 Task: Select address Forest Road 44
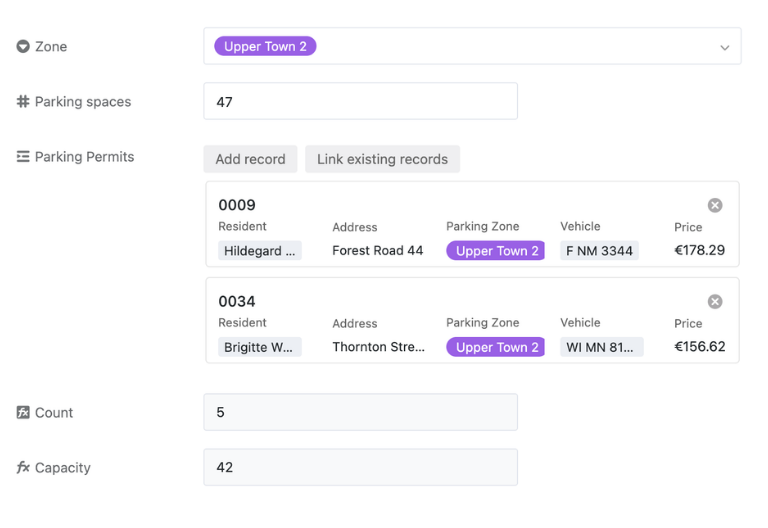pyautogui.click(x=378, y=251)
